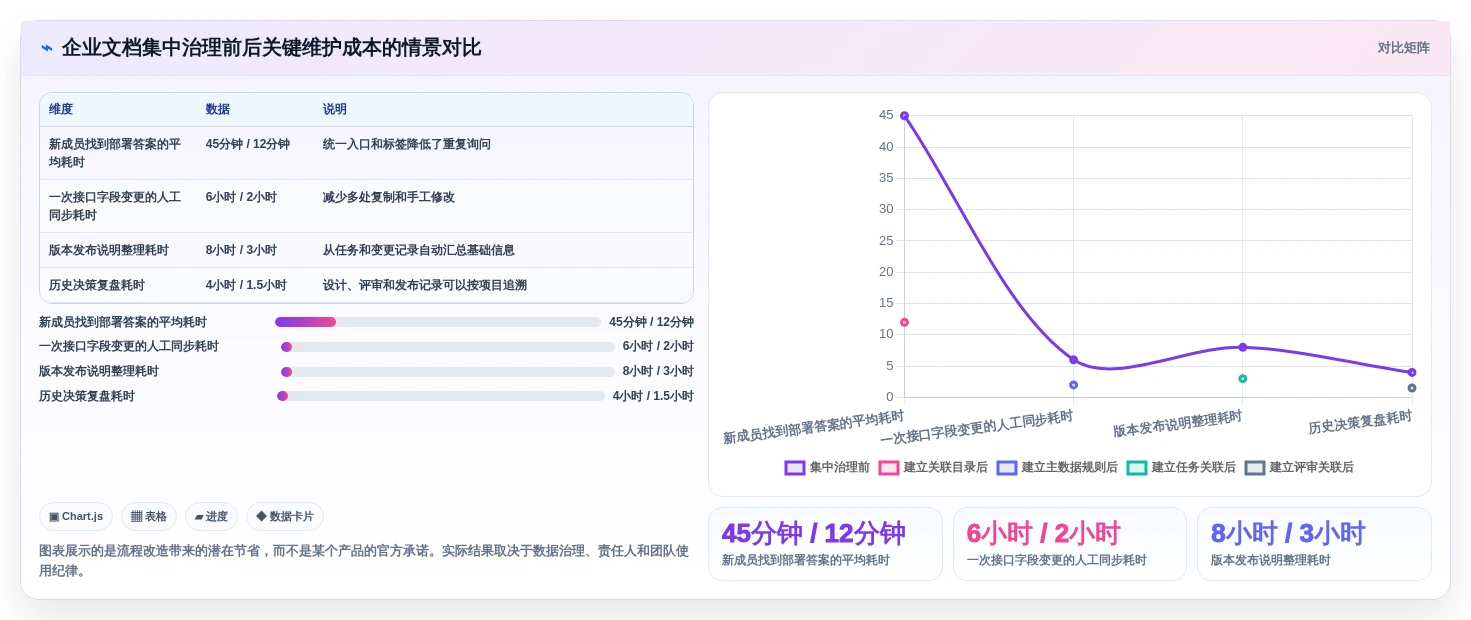Screen dimensions: 1471x620
Task: Toggle the 集中治理前 legend item
Action: click(x=827, y=467)
